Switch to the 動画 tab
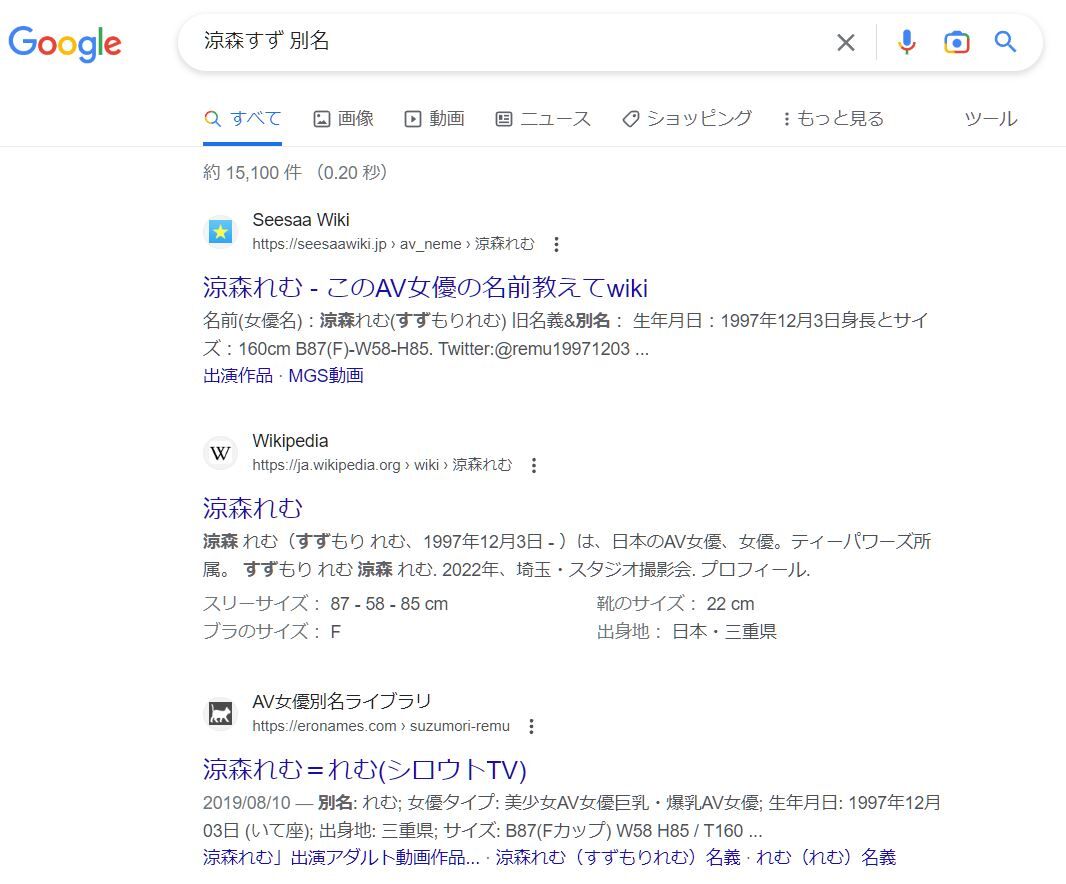The image size is (1066, 884). [434, 119]
